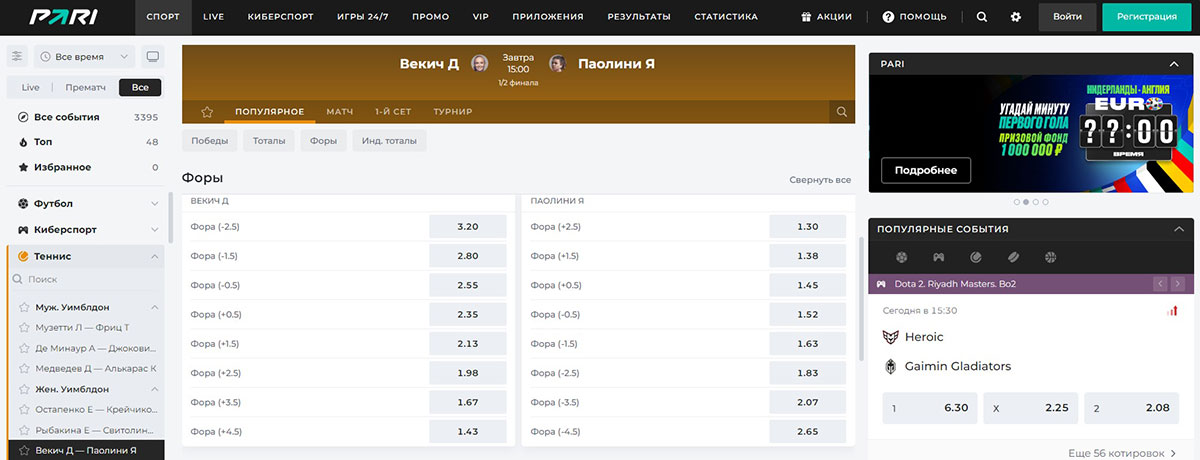This screenshot has height=460, width=1200.
Task: Collapse the PARI banner panel
Action: tap(1176, 64)
